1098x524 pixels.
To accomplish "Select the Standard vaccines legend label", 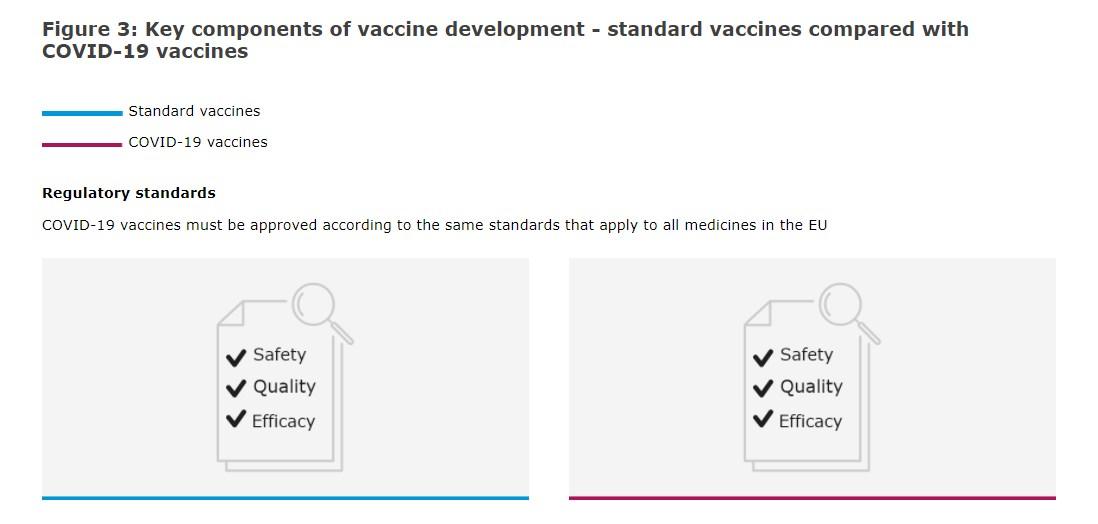I will pyautogui.click(x=194, y=111).
